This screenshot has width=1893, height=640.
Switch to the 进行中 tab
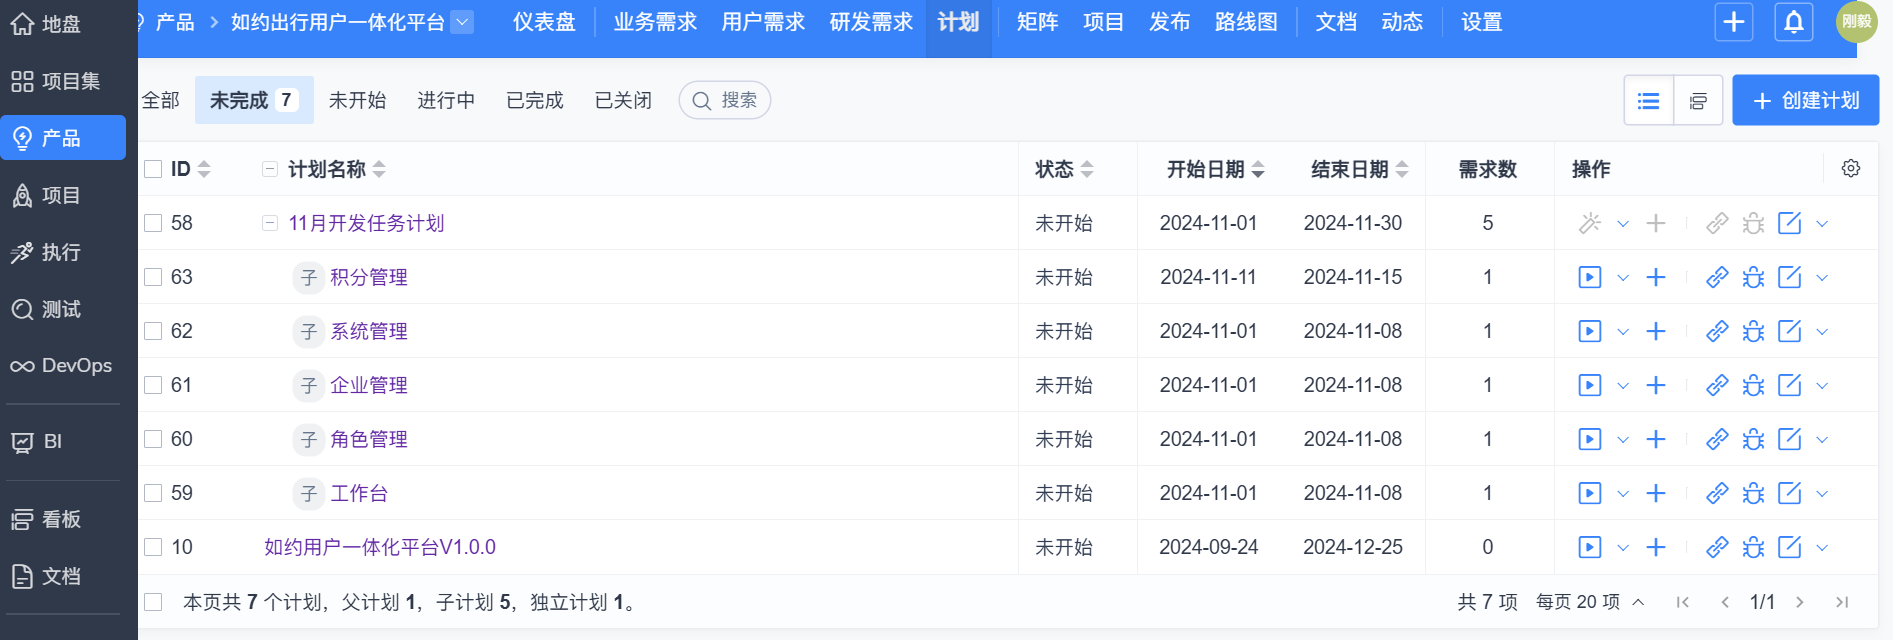coord(446,100)
